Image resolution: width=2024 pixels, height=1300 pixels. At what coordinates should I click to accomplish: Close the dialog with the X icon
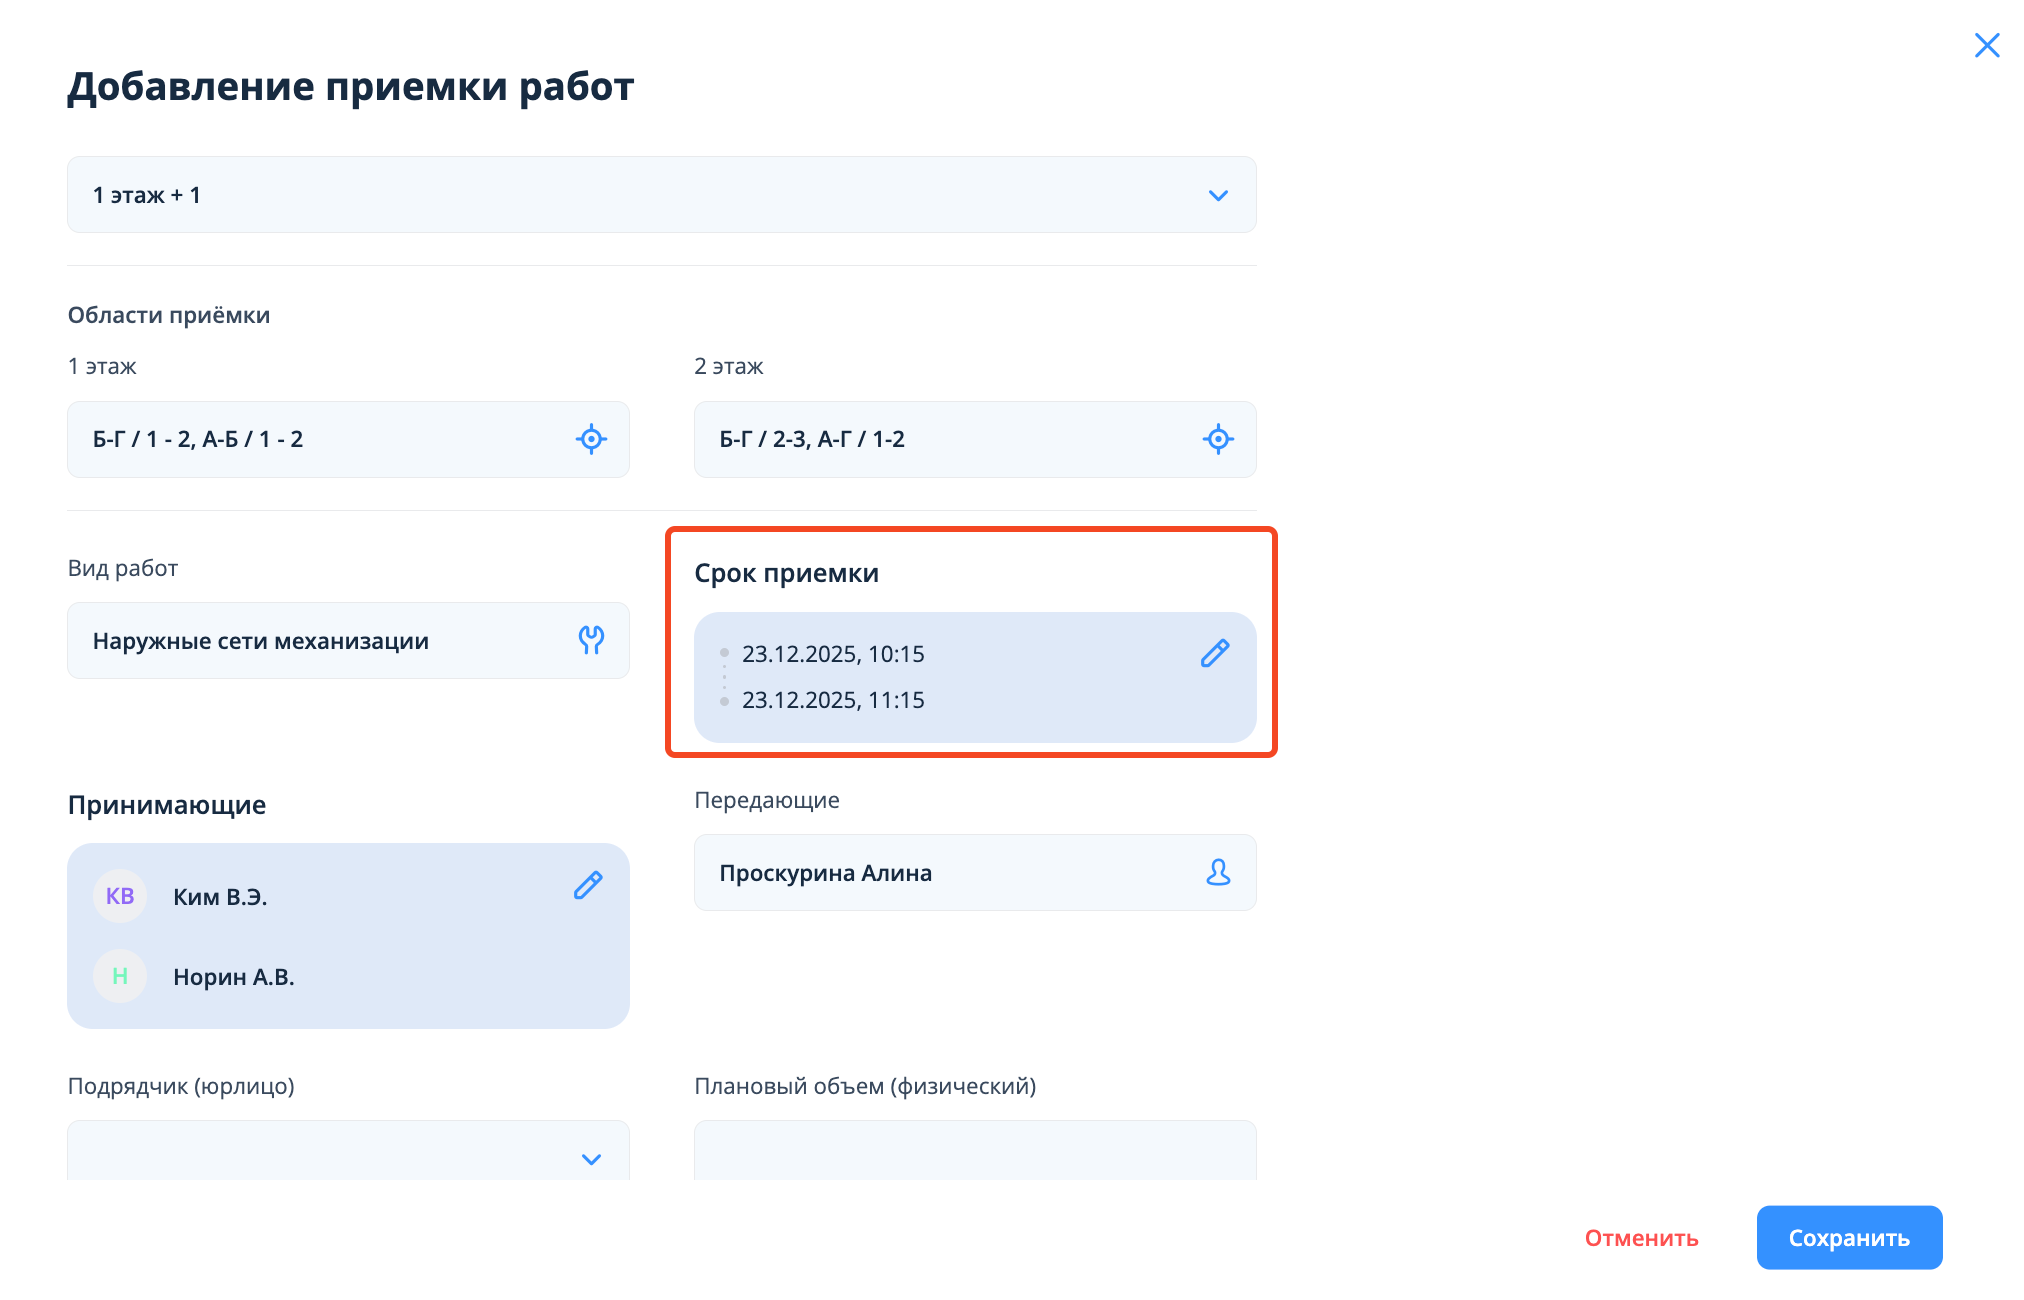pyautogui.click(x=1986, y=46)
